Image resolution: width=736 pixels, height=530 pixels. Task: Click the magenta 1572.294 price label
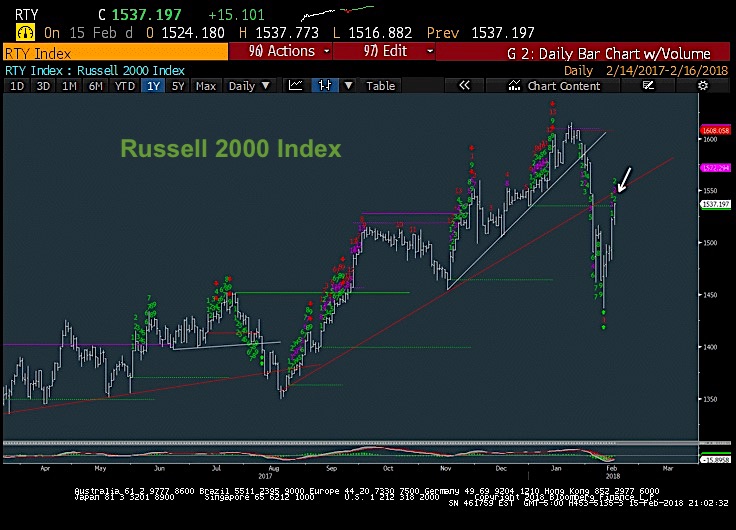(x=715, y=168)
